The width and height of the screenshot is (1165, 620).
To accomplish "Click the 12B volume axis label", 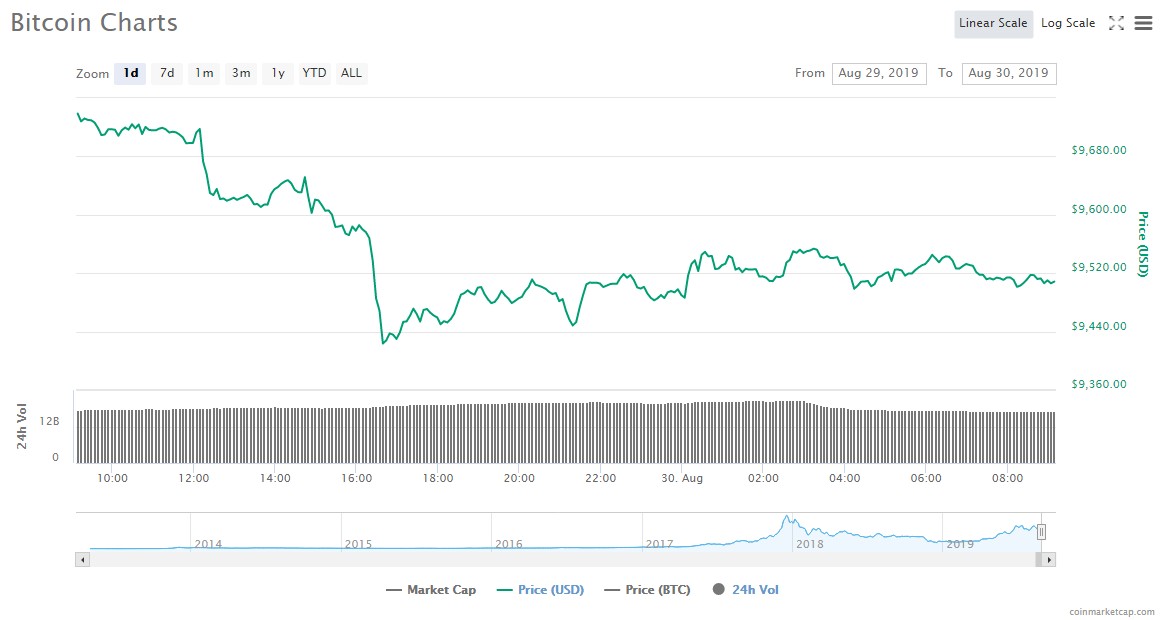I will pos(49,421).
